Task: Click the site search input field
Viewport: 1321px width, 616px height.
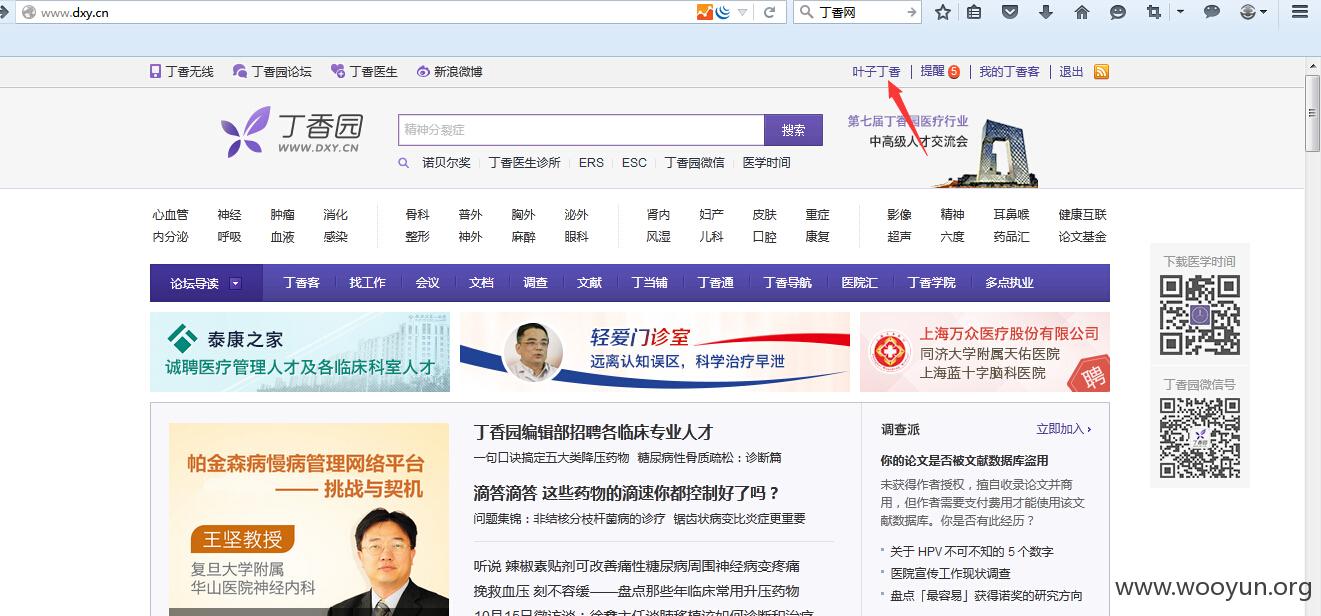Action: [581, 130]
